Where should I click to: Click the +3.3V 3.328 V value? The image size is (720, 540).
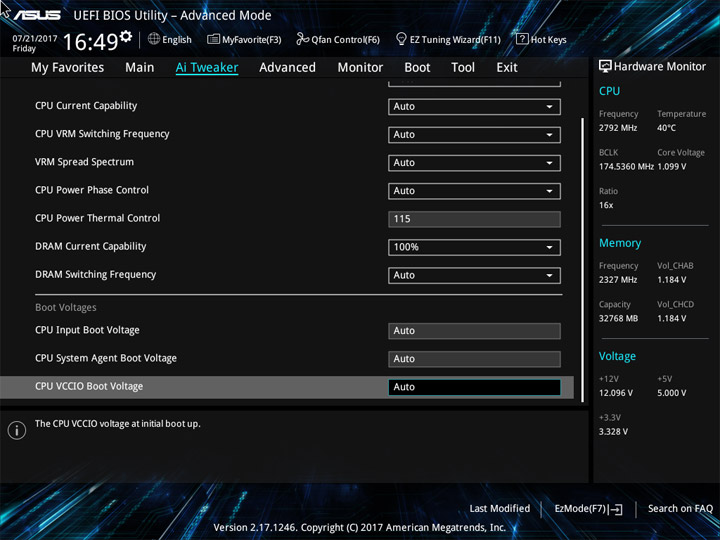click(613, 432)
